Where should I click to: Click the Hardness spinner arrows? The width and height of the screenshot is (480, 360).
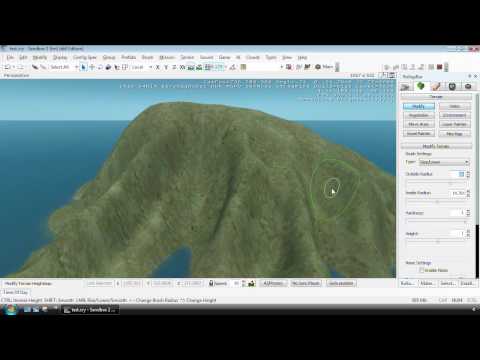(468, 213)
